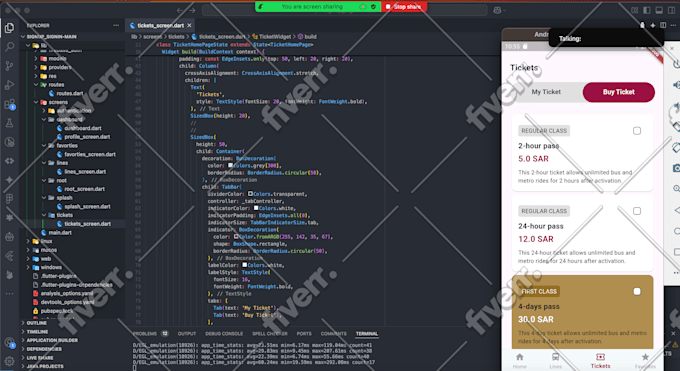
Task: Click the emulator volume up button
Action: coord(676,85)
